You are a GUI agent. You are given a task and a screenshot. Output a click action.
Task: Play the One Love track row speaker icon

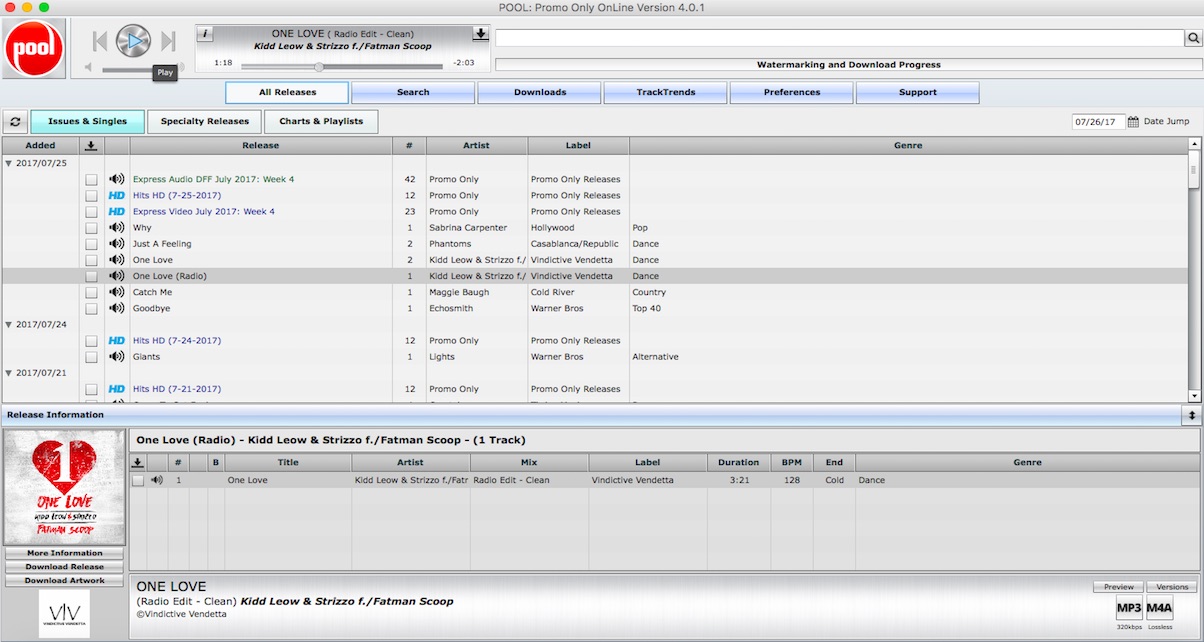pos(157,481)
